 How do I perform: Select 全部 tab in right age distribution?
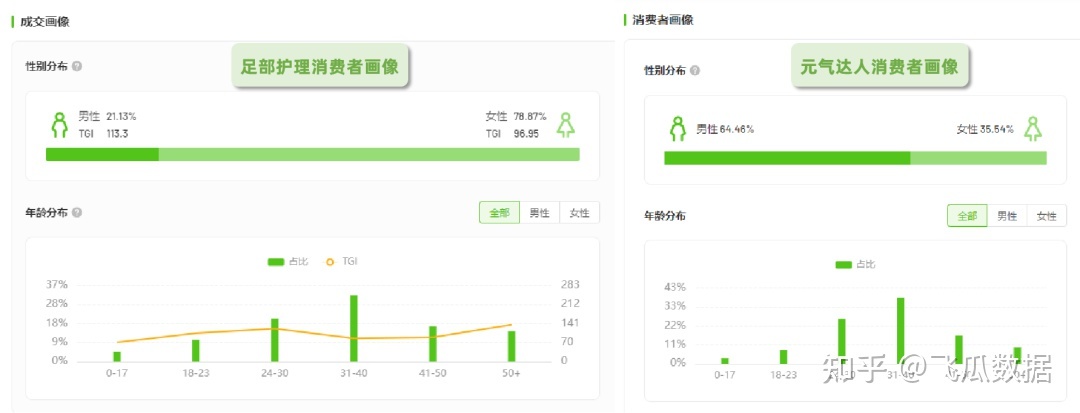pos(967,216)
